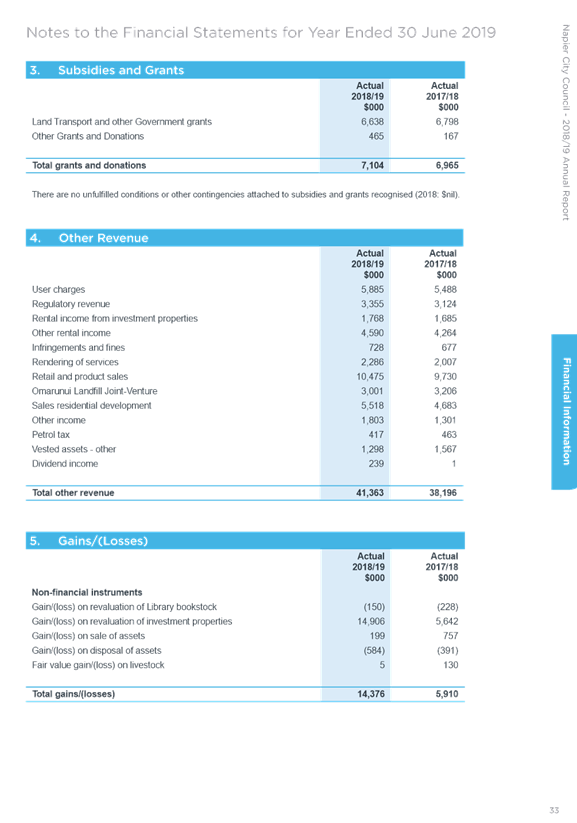Click 'Other income' row label
Screen dimensions: 577x823
pyautogui.click(x=59, y=420)
